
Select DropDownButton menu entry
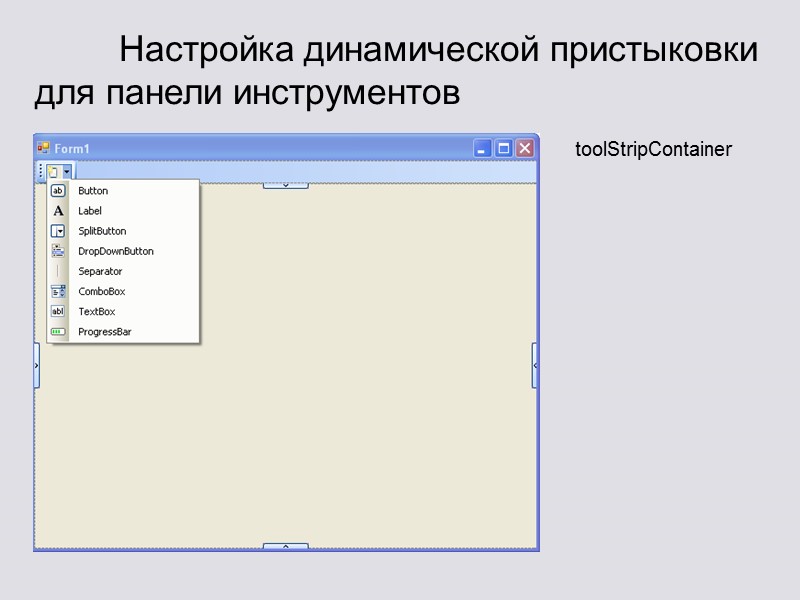click(x=123, y=251)
